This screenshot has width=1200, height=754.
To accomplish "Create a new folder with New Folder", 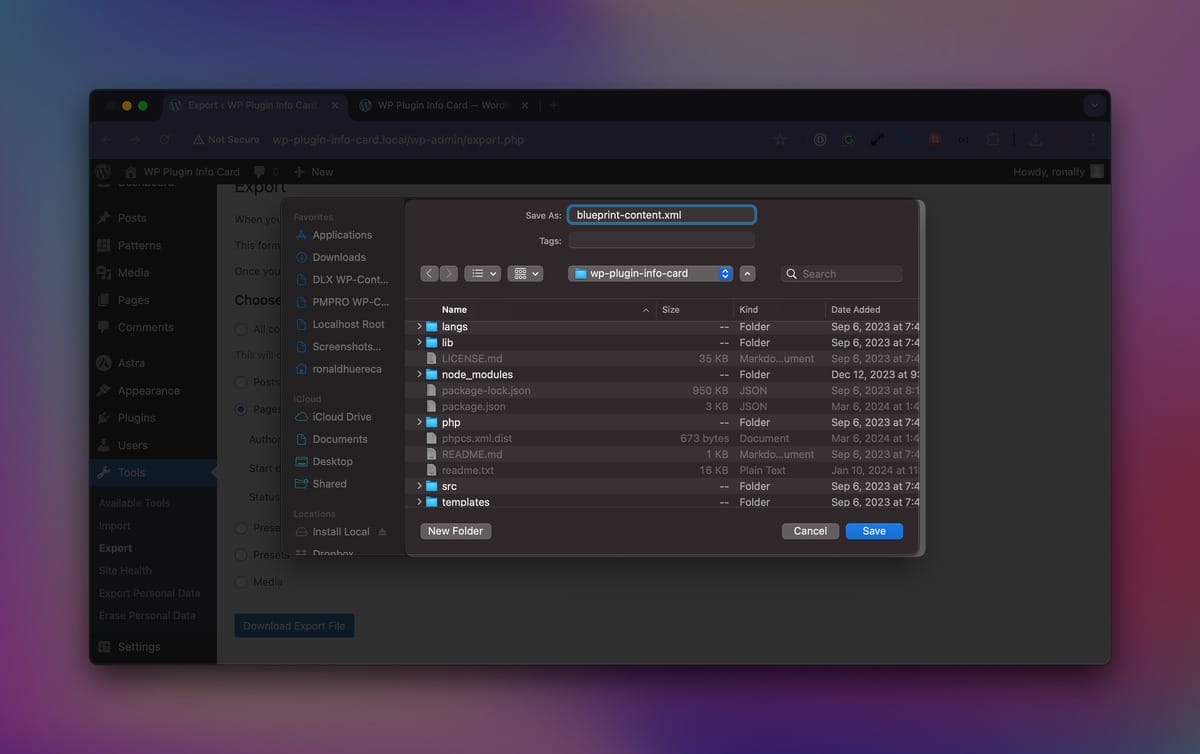I will 455,531.
